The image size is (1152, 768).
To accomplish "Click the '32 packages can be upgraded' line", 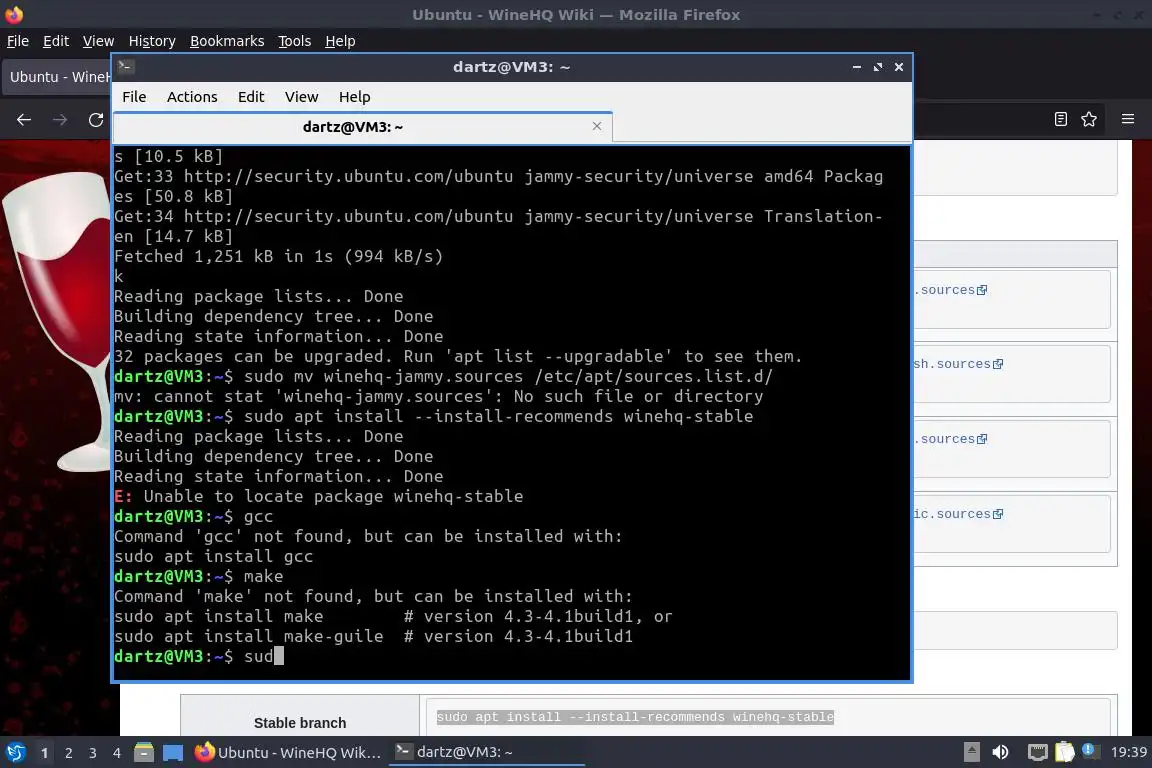I will [458, 356].
